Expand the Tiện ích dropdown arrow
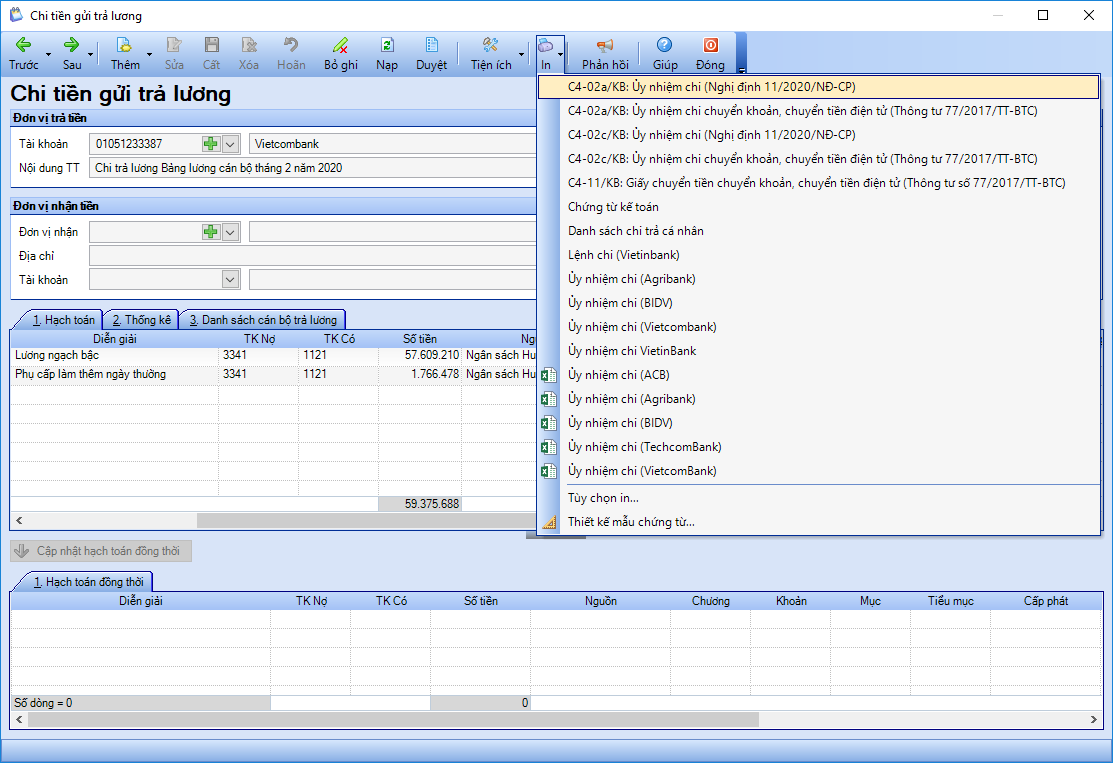1113x763 pixels. tap(522, 55)
